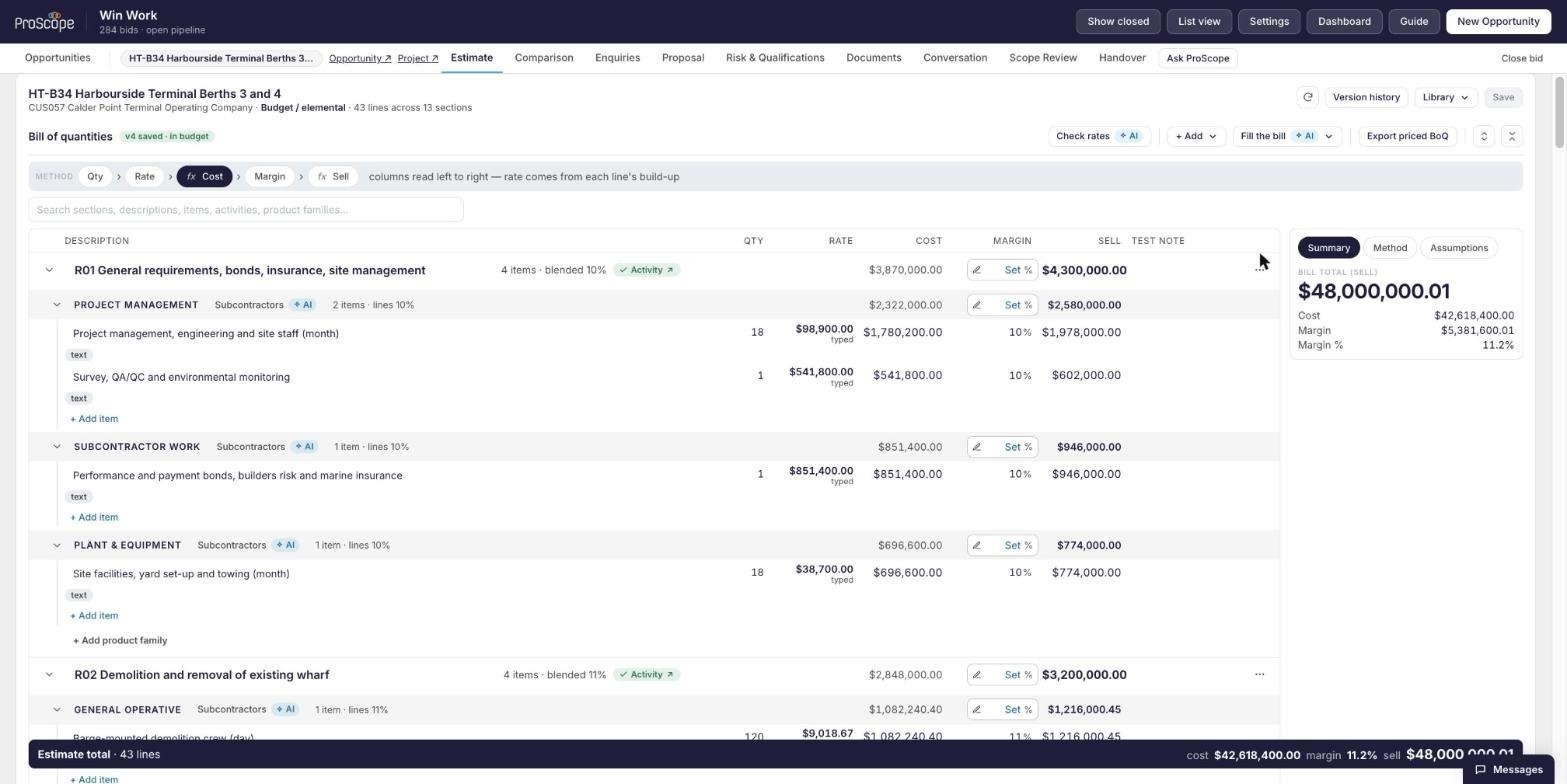Click the expand all sections icon
This screenshot has height=784, width=1567.
point(1484,136)
